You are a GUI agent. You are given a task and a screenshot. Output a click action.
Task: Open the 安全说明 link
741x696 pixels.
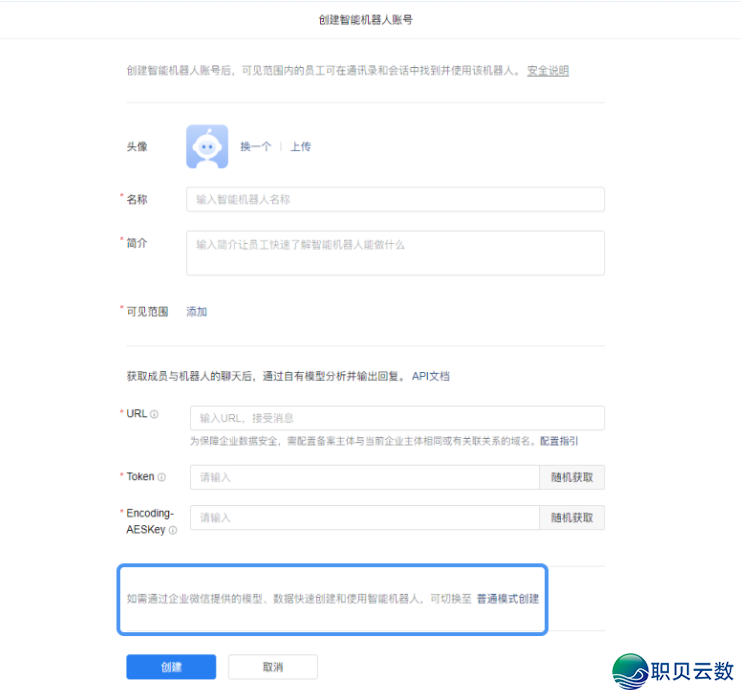pos(548,71)
